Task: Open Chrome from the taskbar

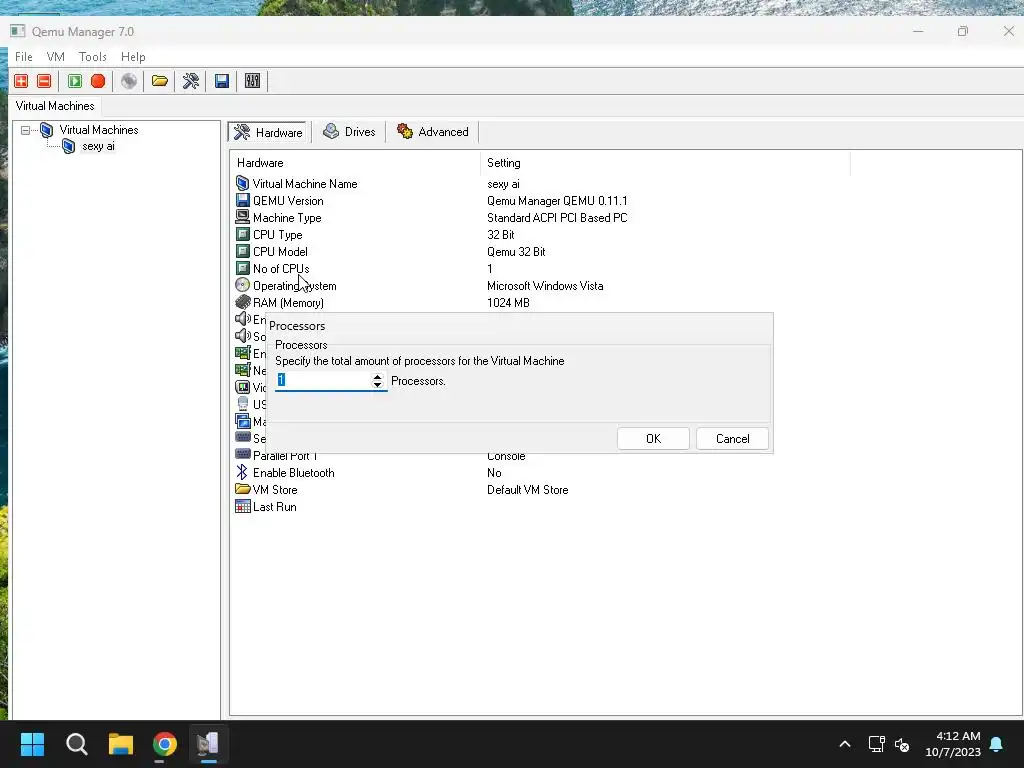Action: pyautogui.click(x=165, y=744)
